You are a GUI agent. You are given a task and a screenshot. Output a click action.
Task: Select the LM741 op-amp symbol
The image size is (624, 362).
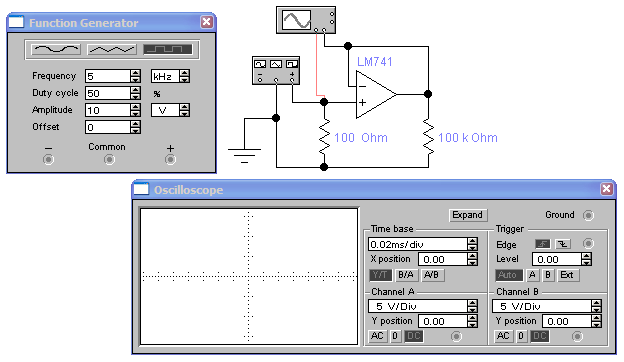pyautogui.click(x=376, y=94)
